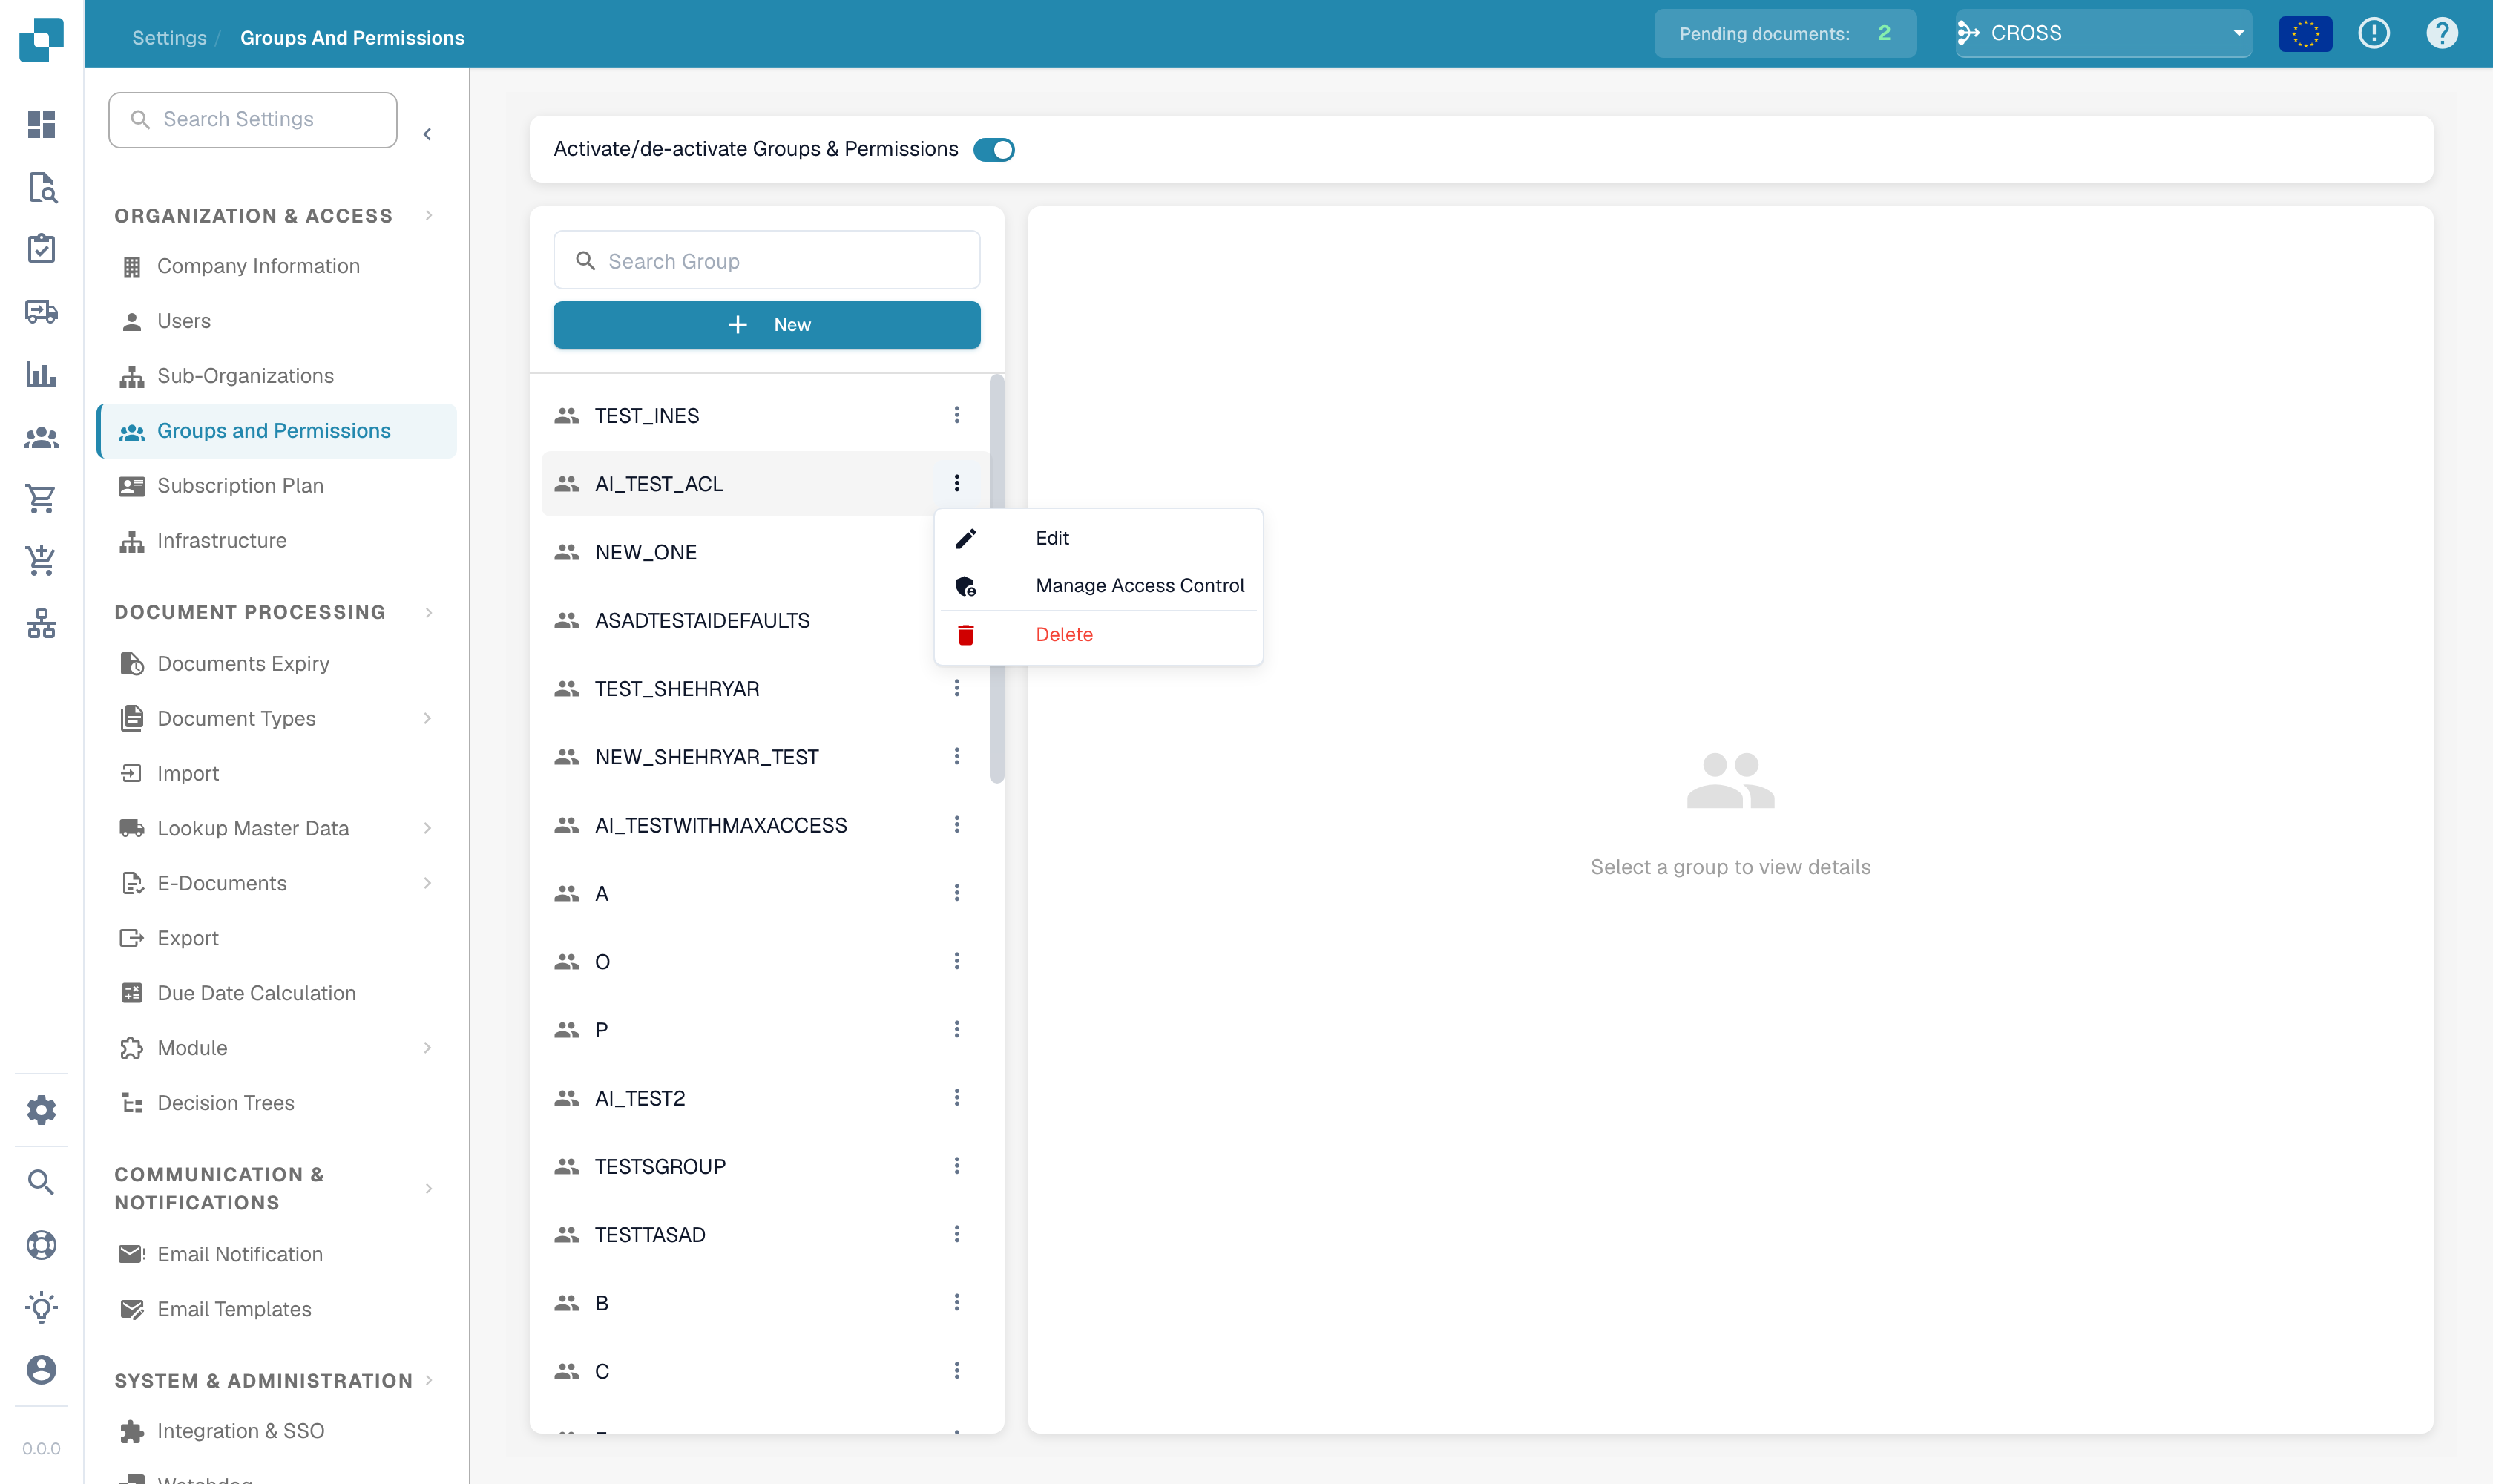This screenshot has height=1484, width=2493.
Task: Open Documents Expiry settings
Action: click(x=276, y=664)
